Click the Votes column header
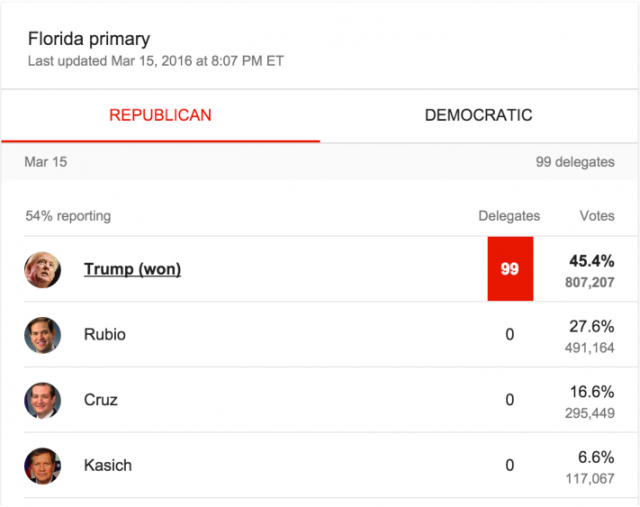 tap(597, 215)
